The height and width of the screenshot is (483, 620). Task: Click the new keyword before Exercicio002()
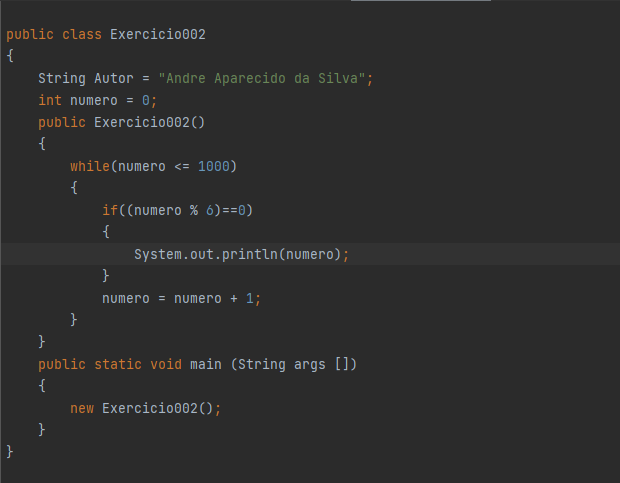click(82, 408)
